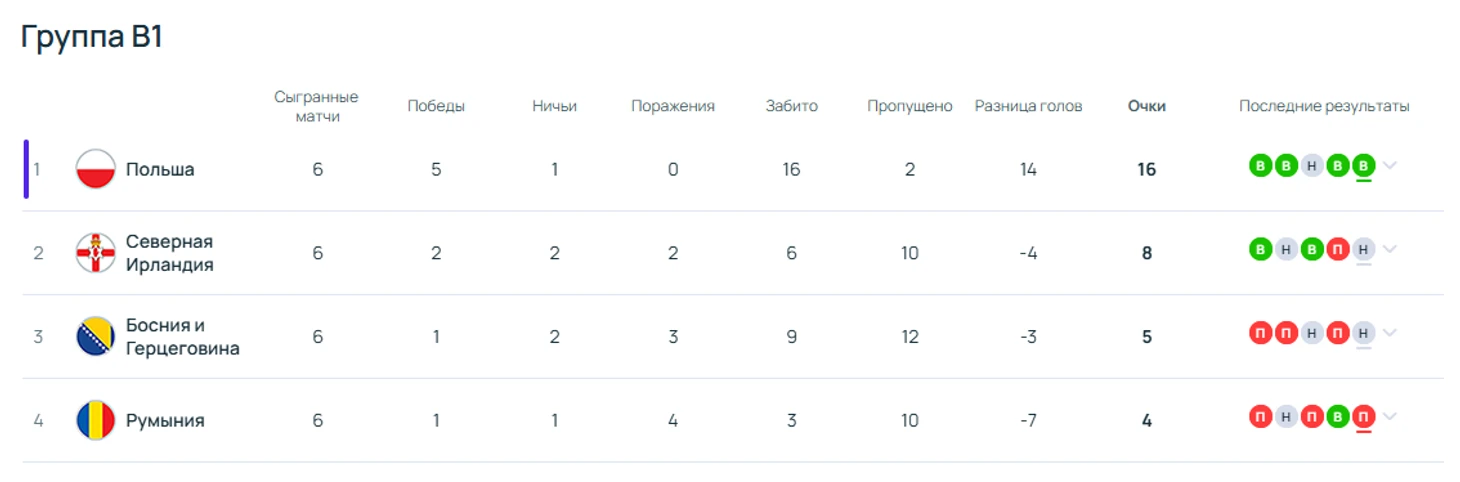
Task: Select Poland's latest underlined win badge
Action: point(1363,166)
